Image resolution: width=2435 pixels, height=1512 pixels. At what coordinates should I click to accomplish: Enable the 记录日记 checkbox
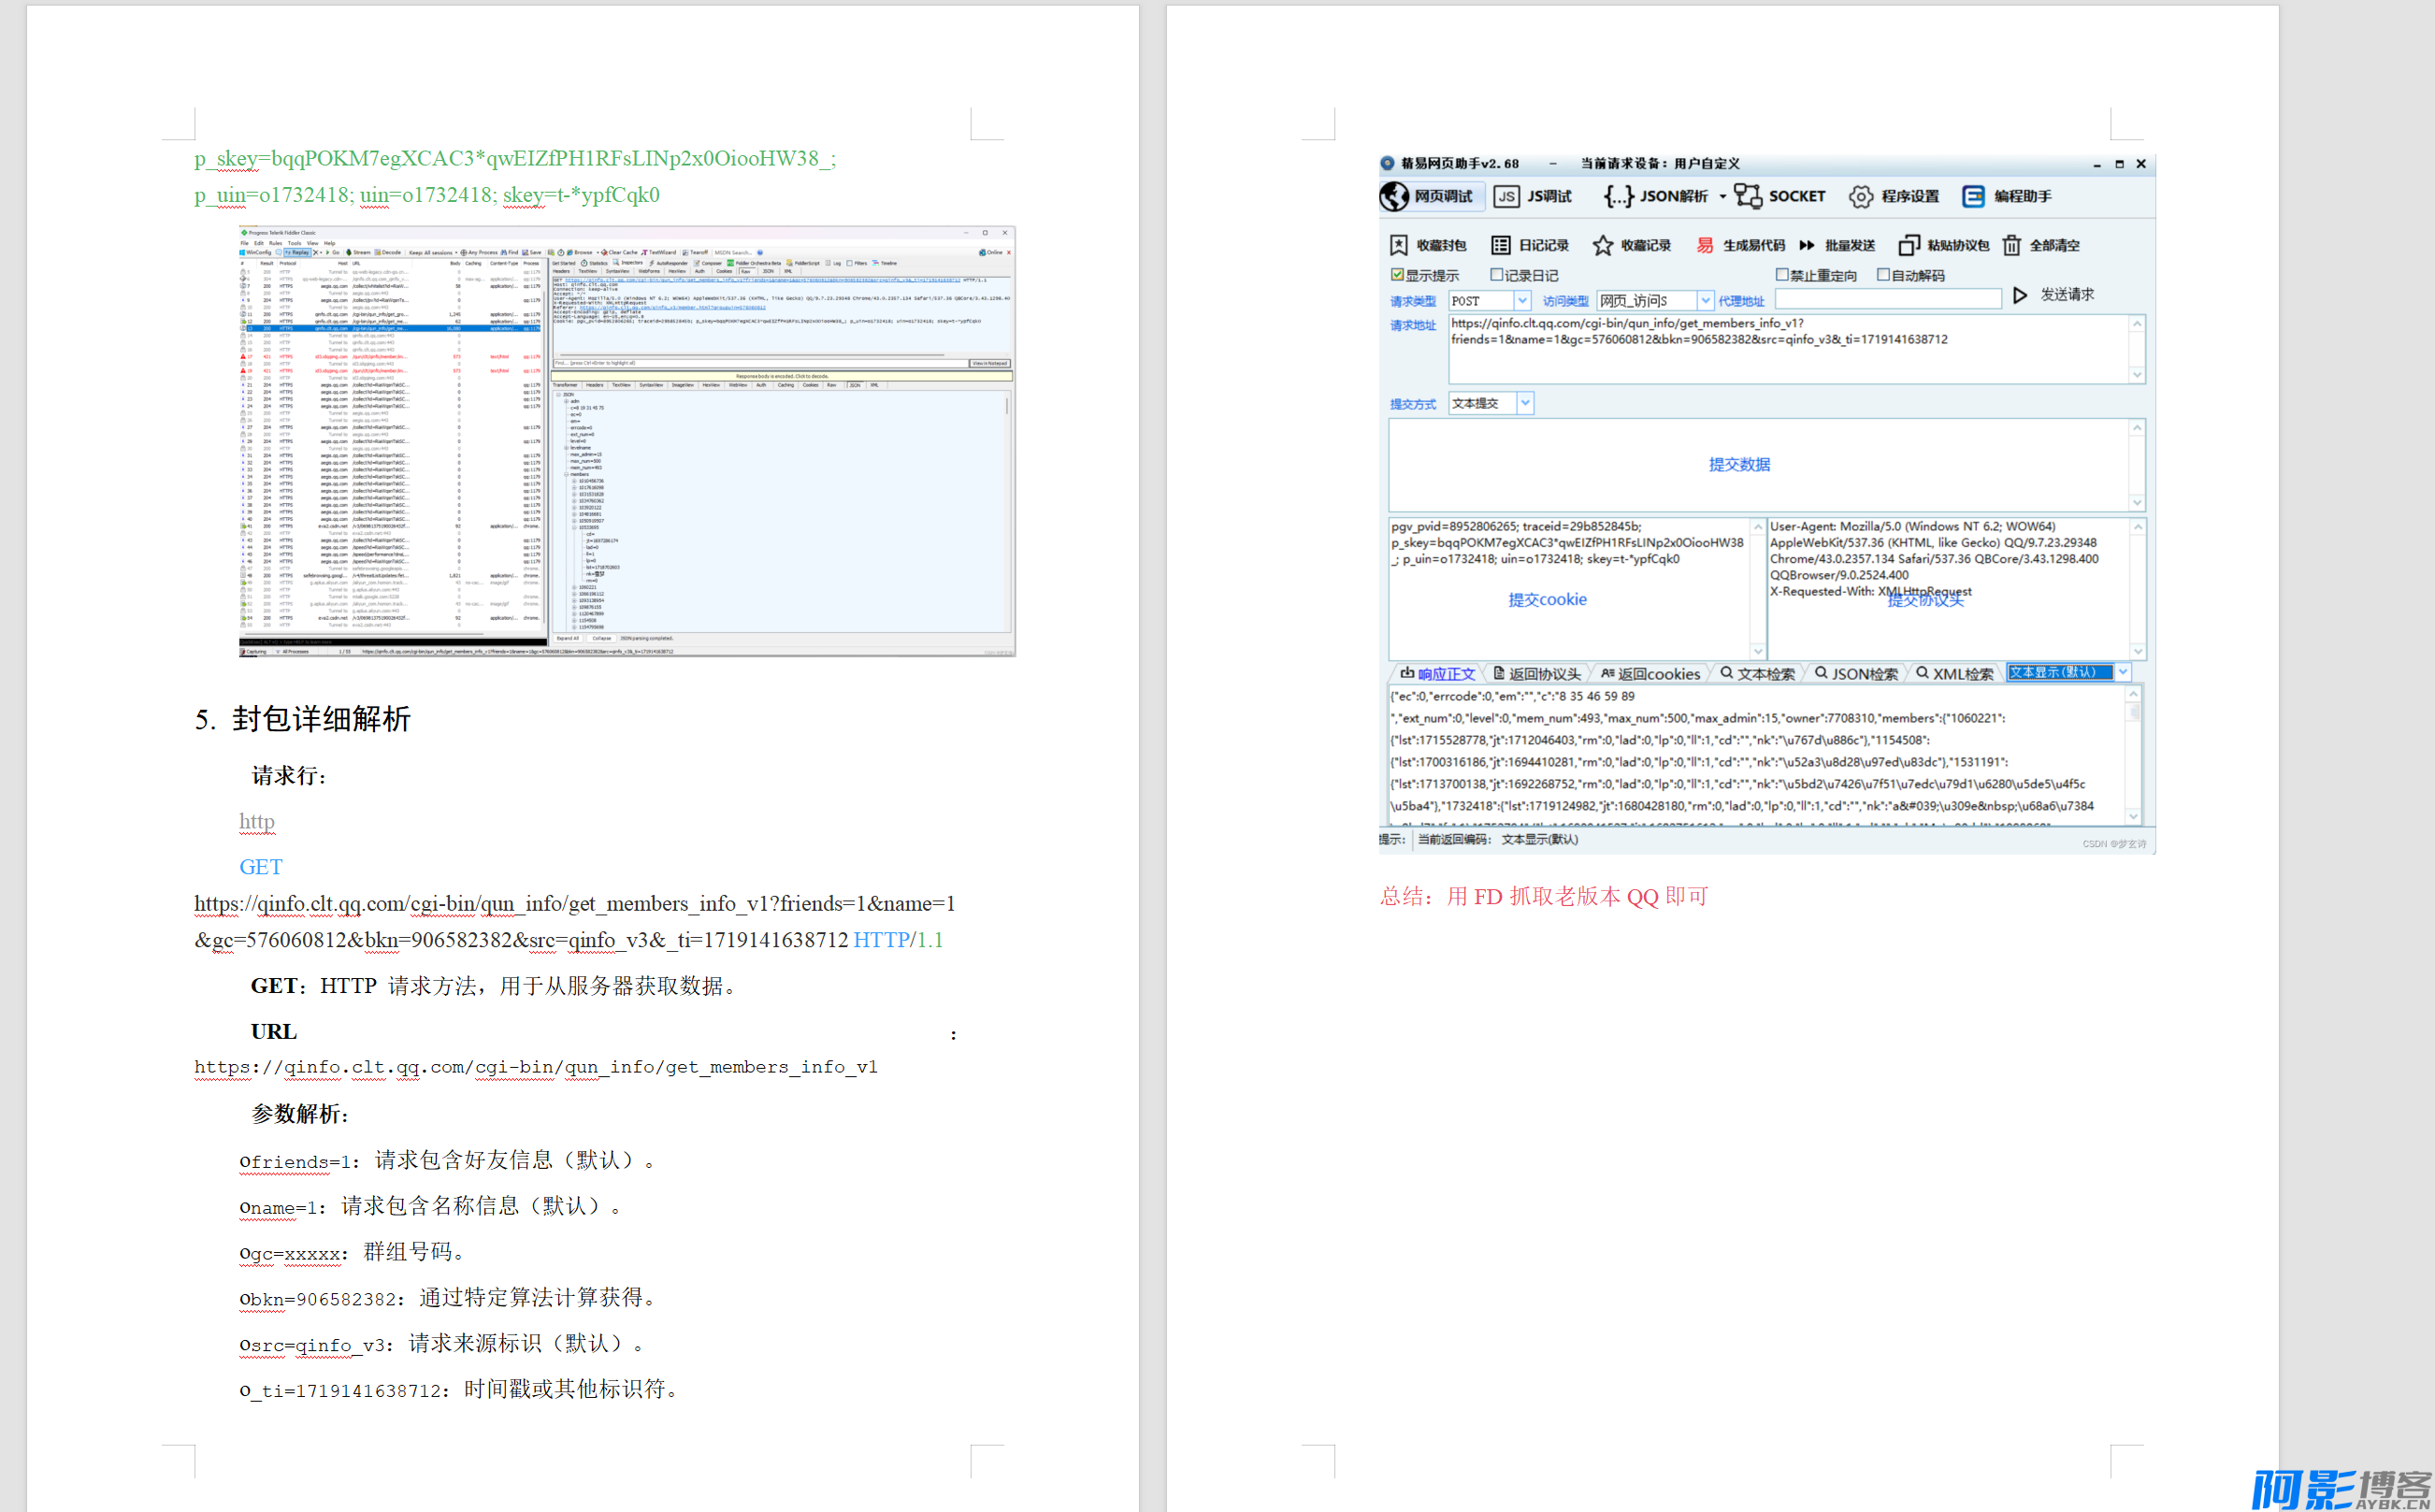[1497, 275]
